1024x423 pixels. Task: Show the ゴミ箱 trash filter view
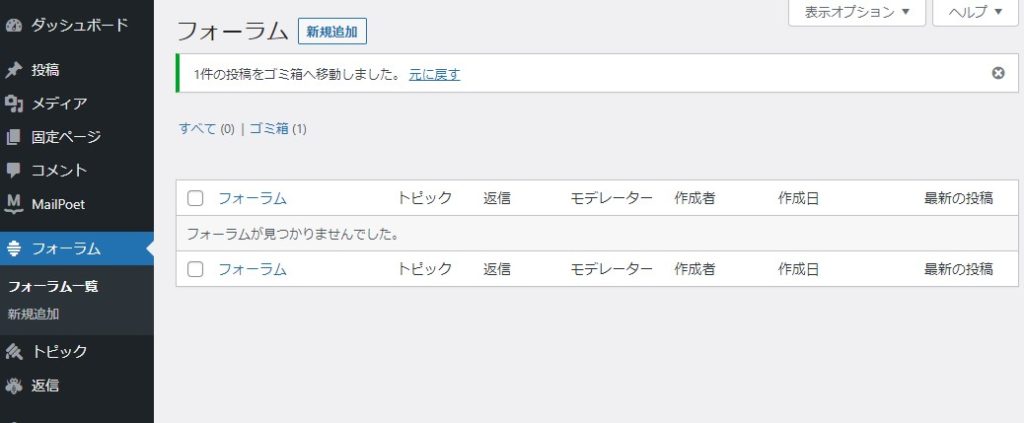point(268,128)
